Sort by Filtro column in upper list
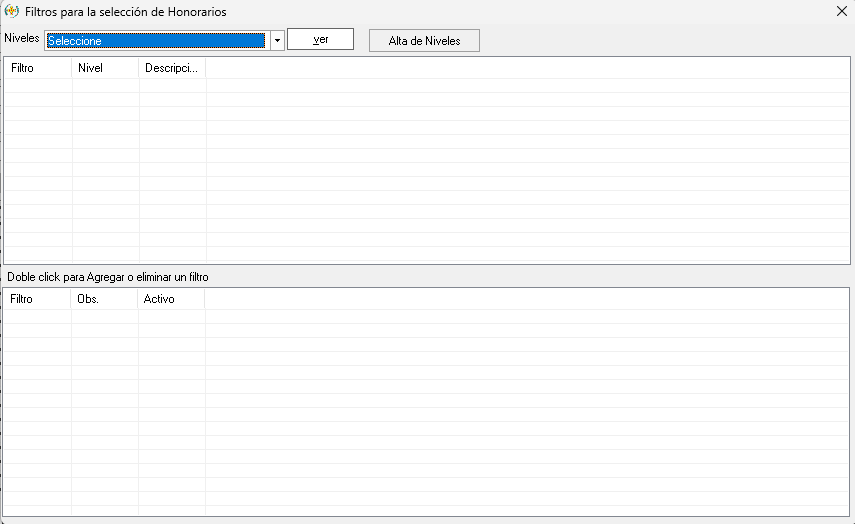 38,68
